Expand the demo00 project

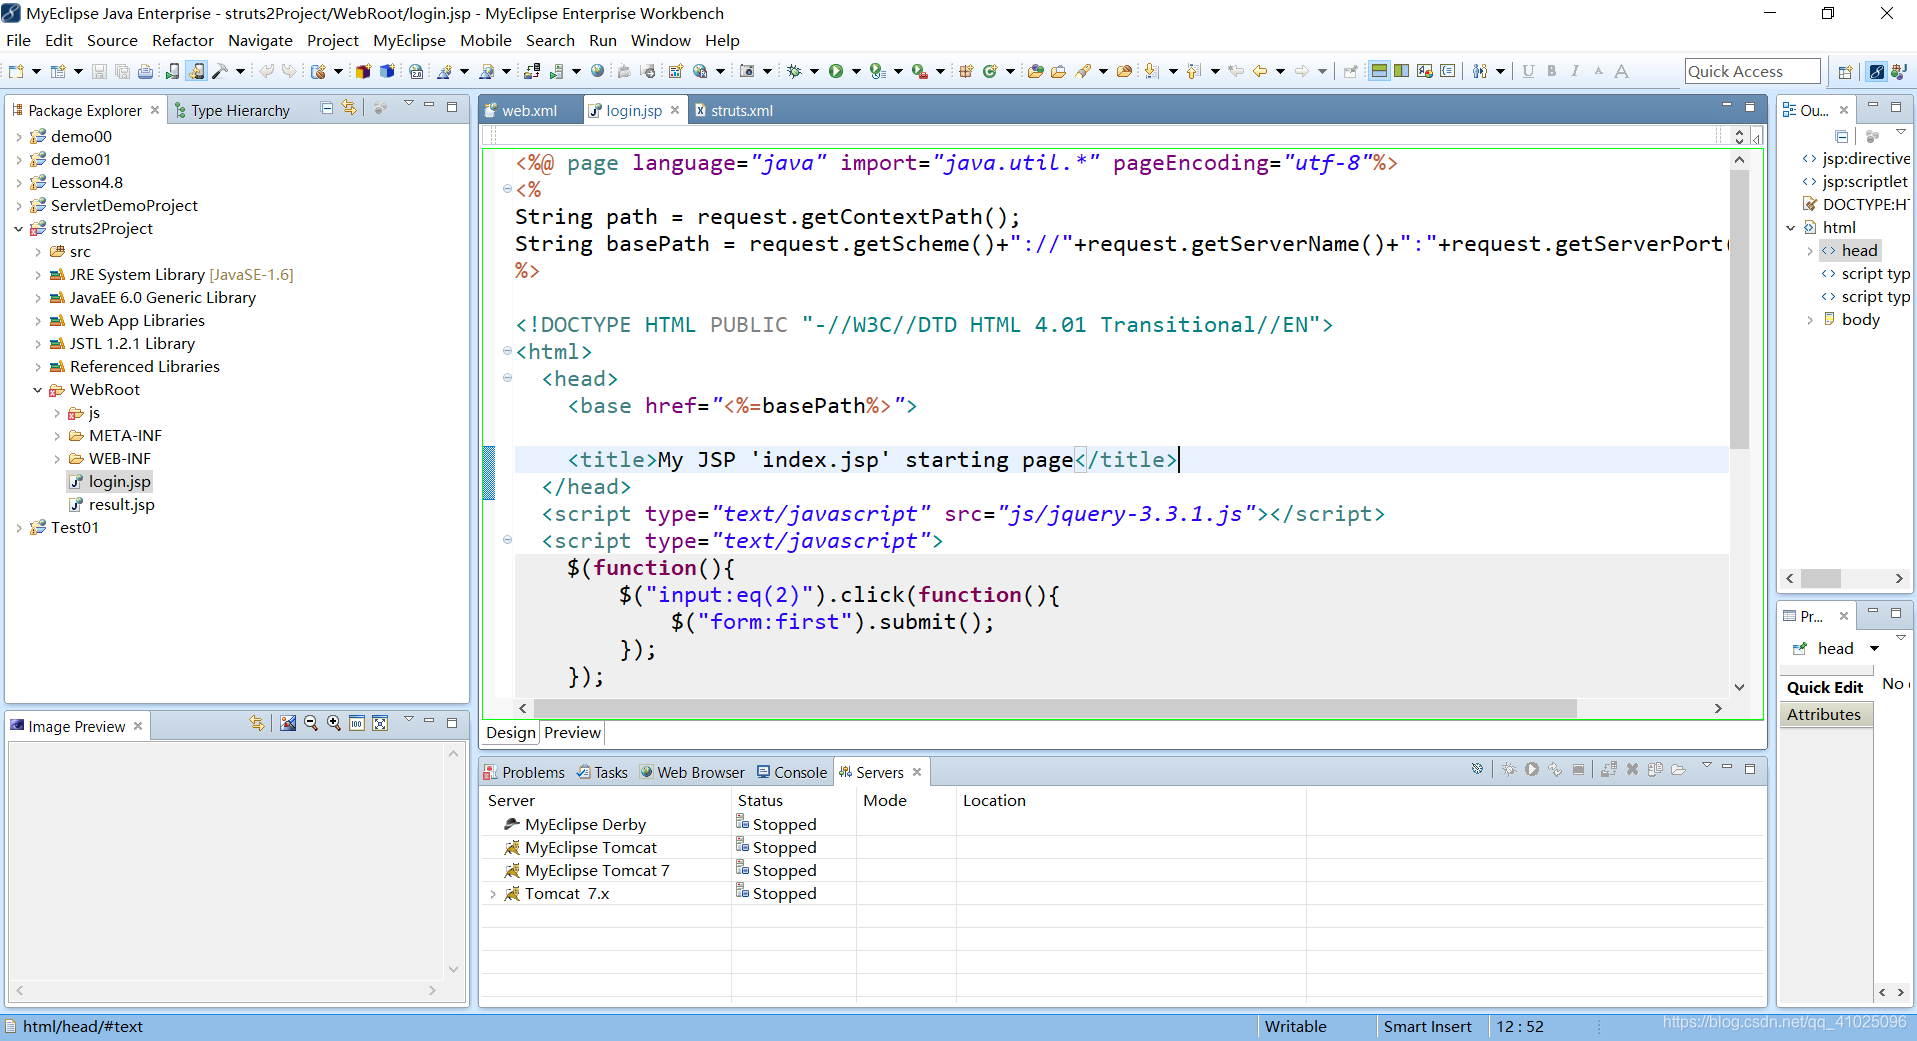click(19, 136)
